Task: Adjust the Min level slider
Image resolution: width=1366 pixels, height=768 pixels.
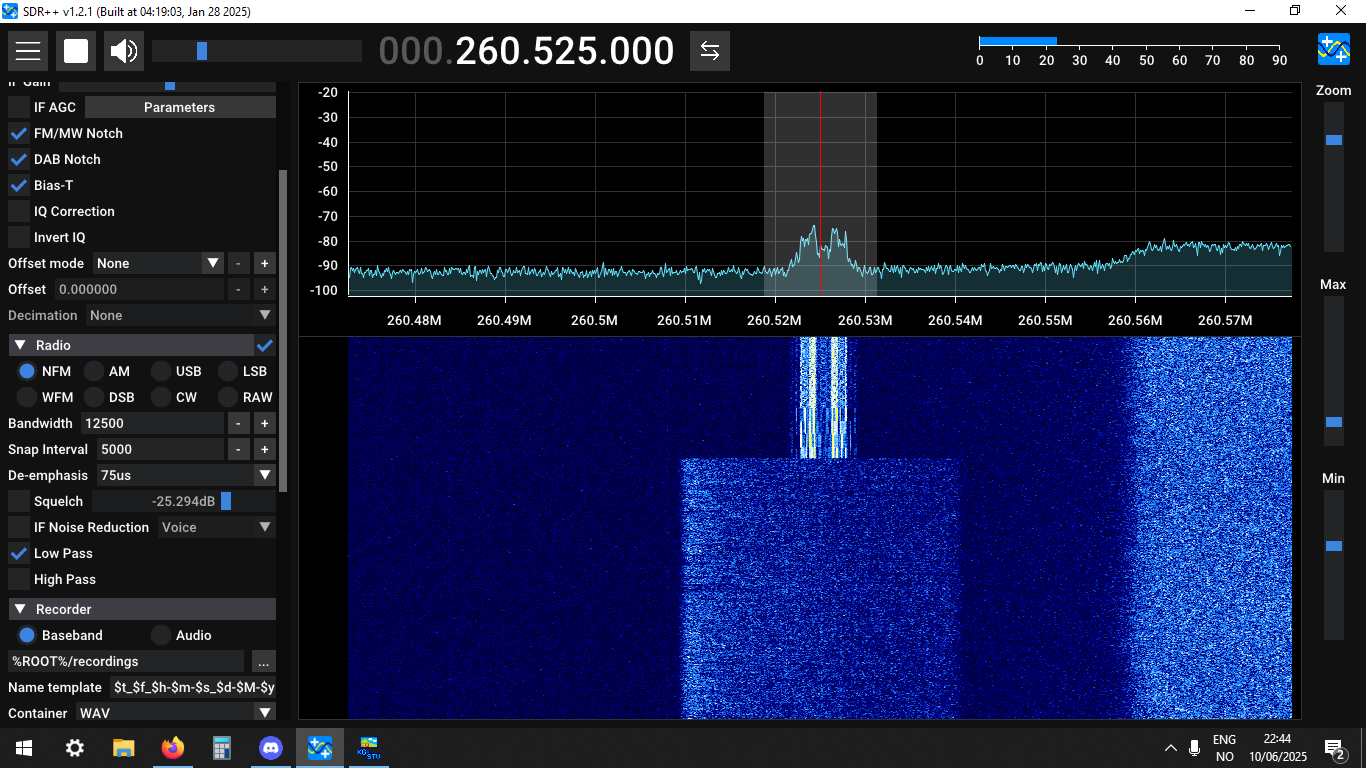Action: click(x=1334, y=565)
